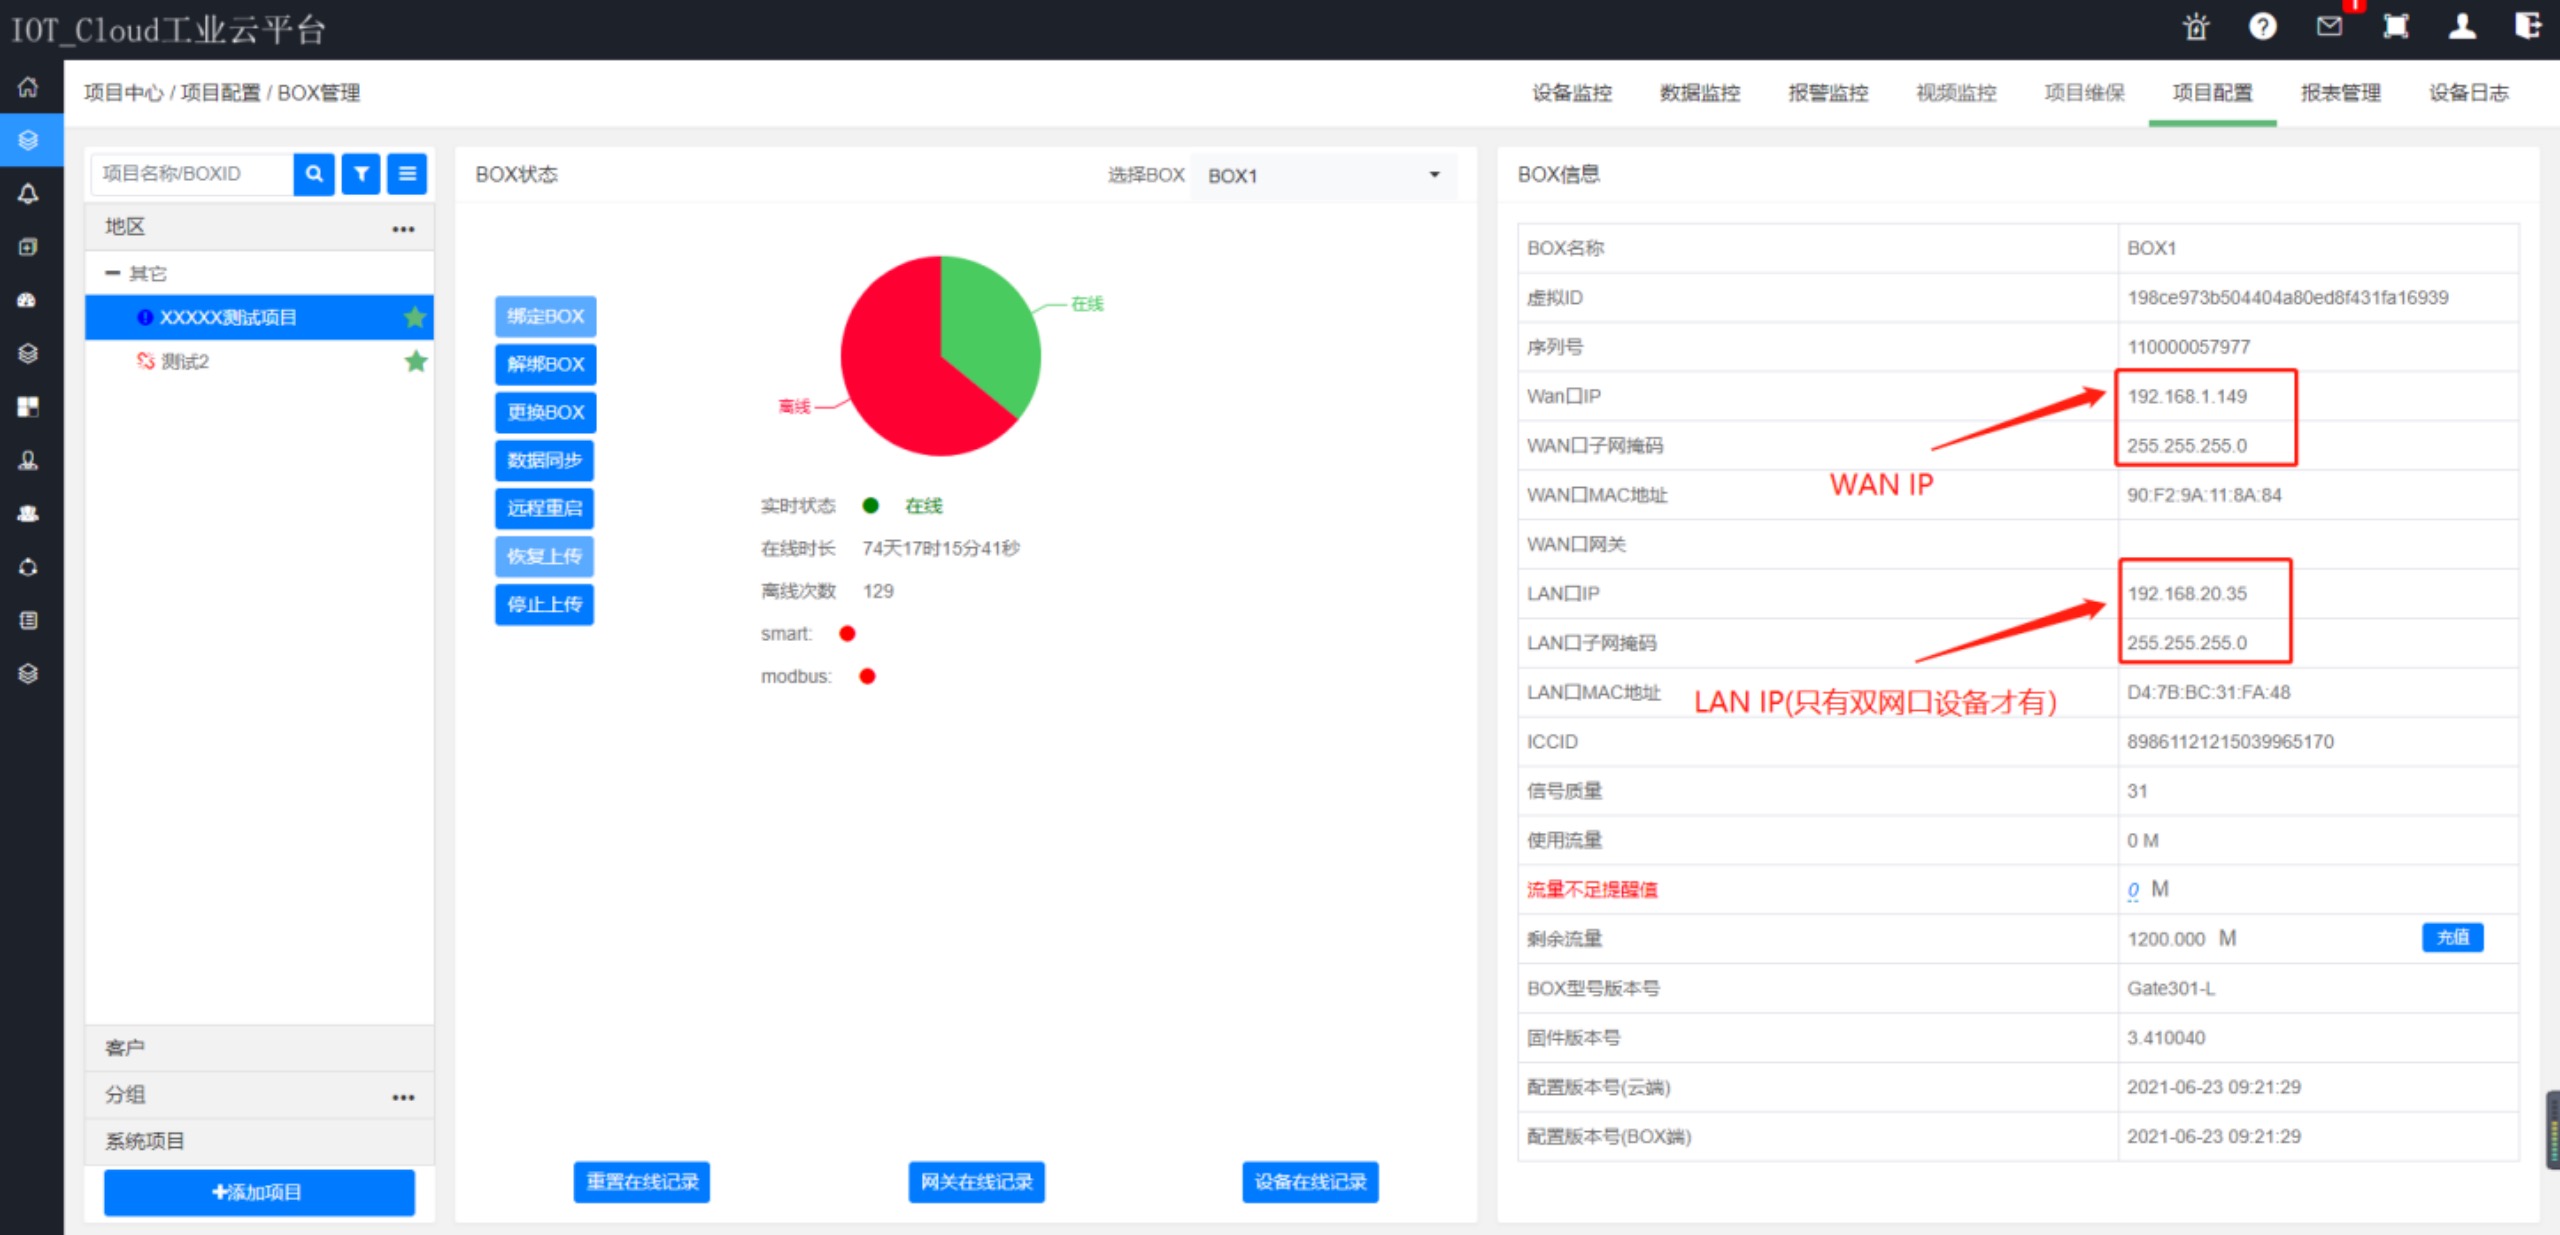Viewport: 2560px width, 1235px height.
Task: Open the 地区 three-dots options menu
Action: point(403,229)
